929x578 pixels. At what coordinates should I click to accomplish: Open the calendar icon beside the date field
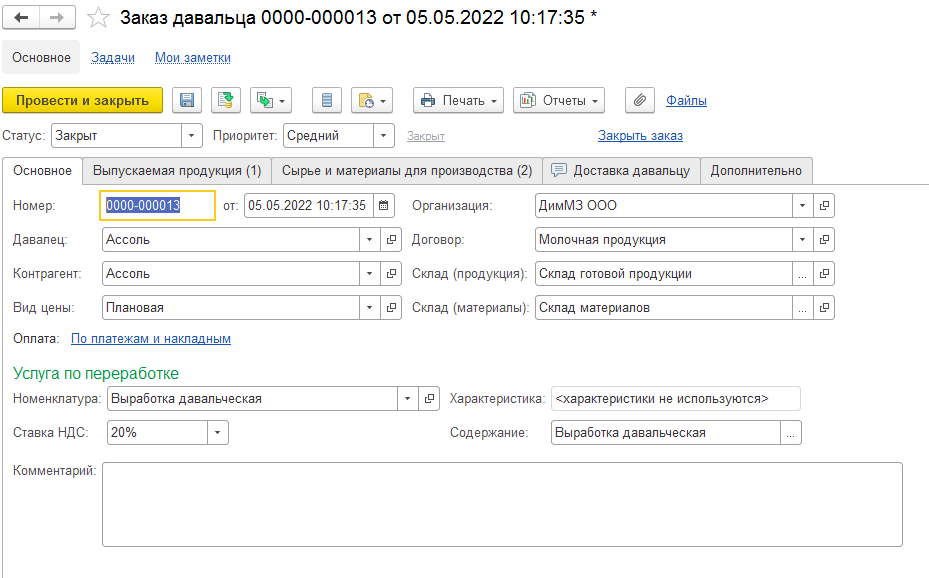pos(385,205)
